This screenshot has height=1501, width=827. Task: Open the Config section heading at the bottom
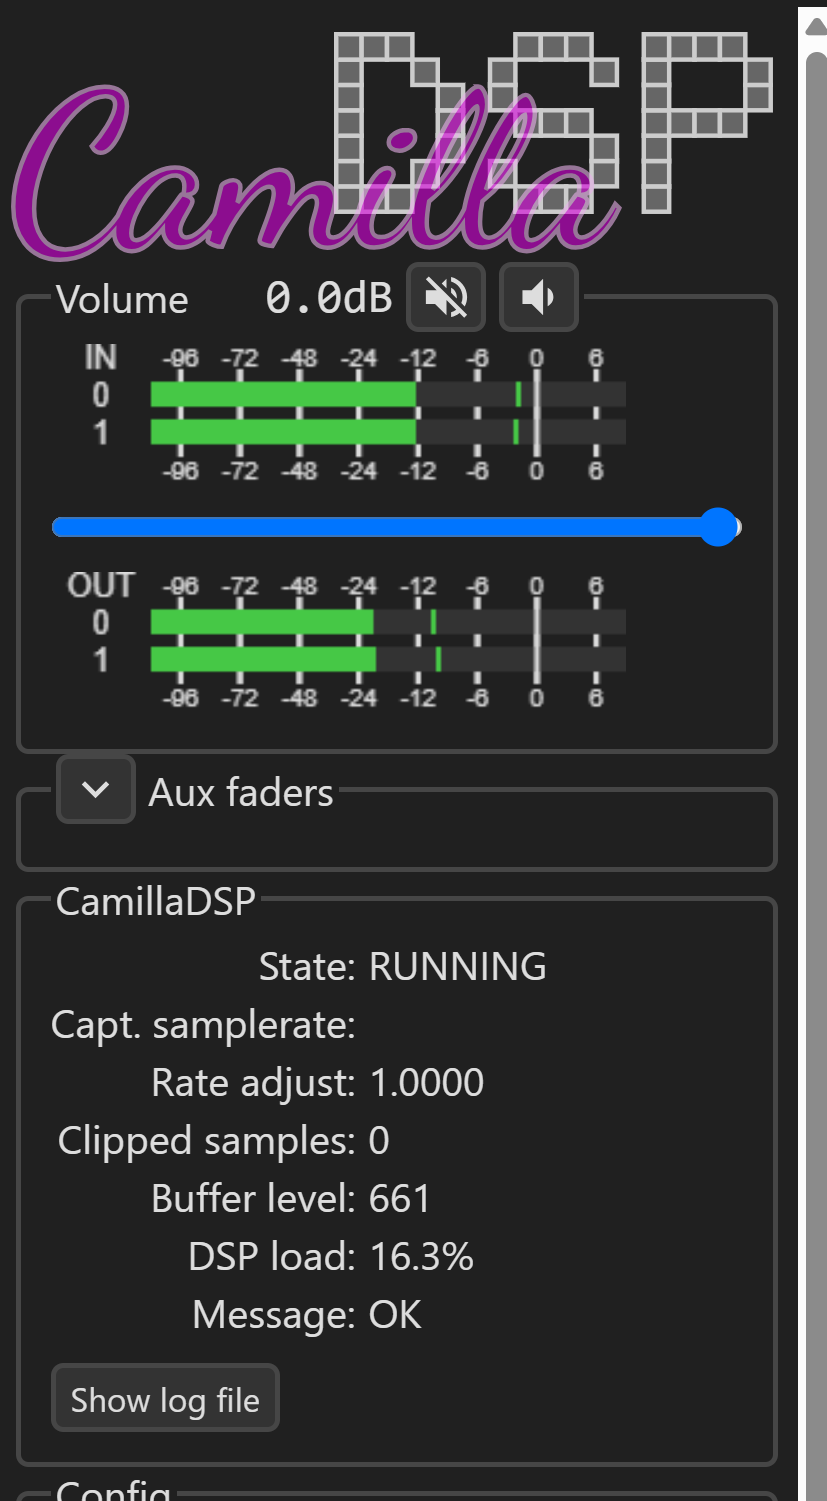[x=113, y=1490]
